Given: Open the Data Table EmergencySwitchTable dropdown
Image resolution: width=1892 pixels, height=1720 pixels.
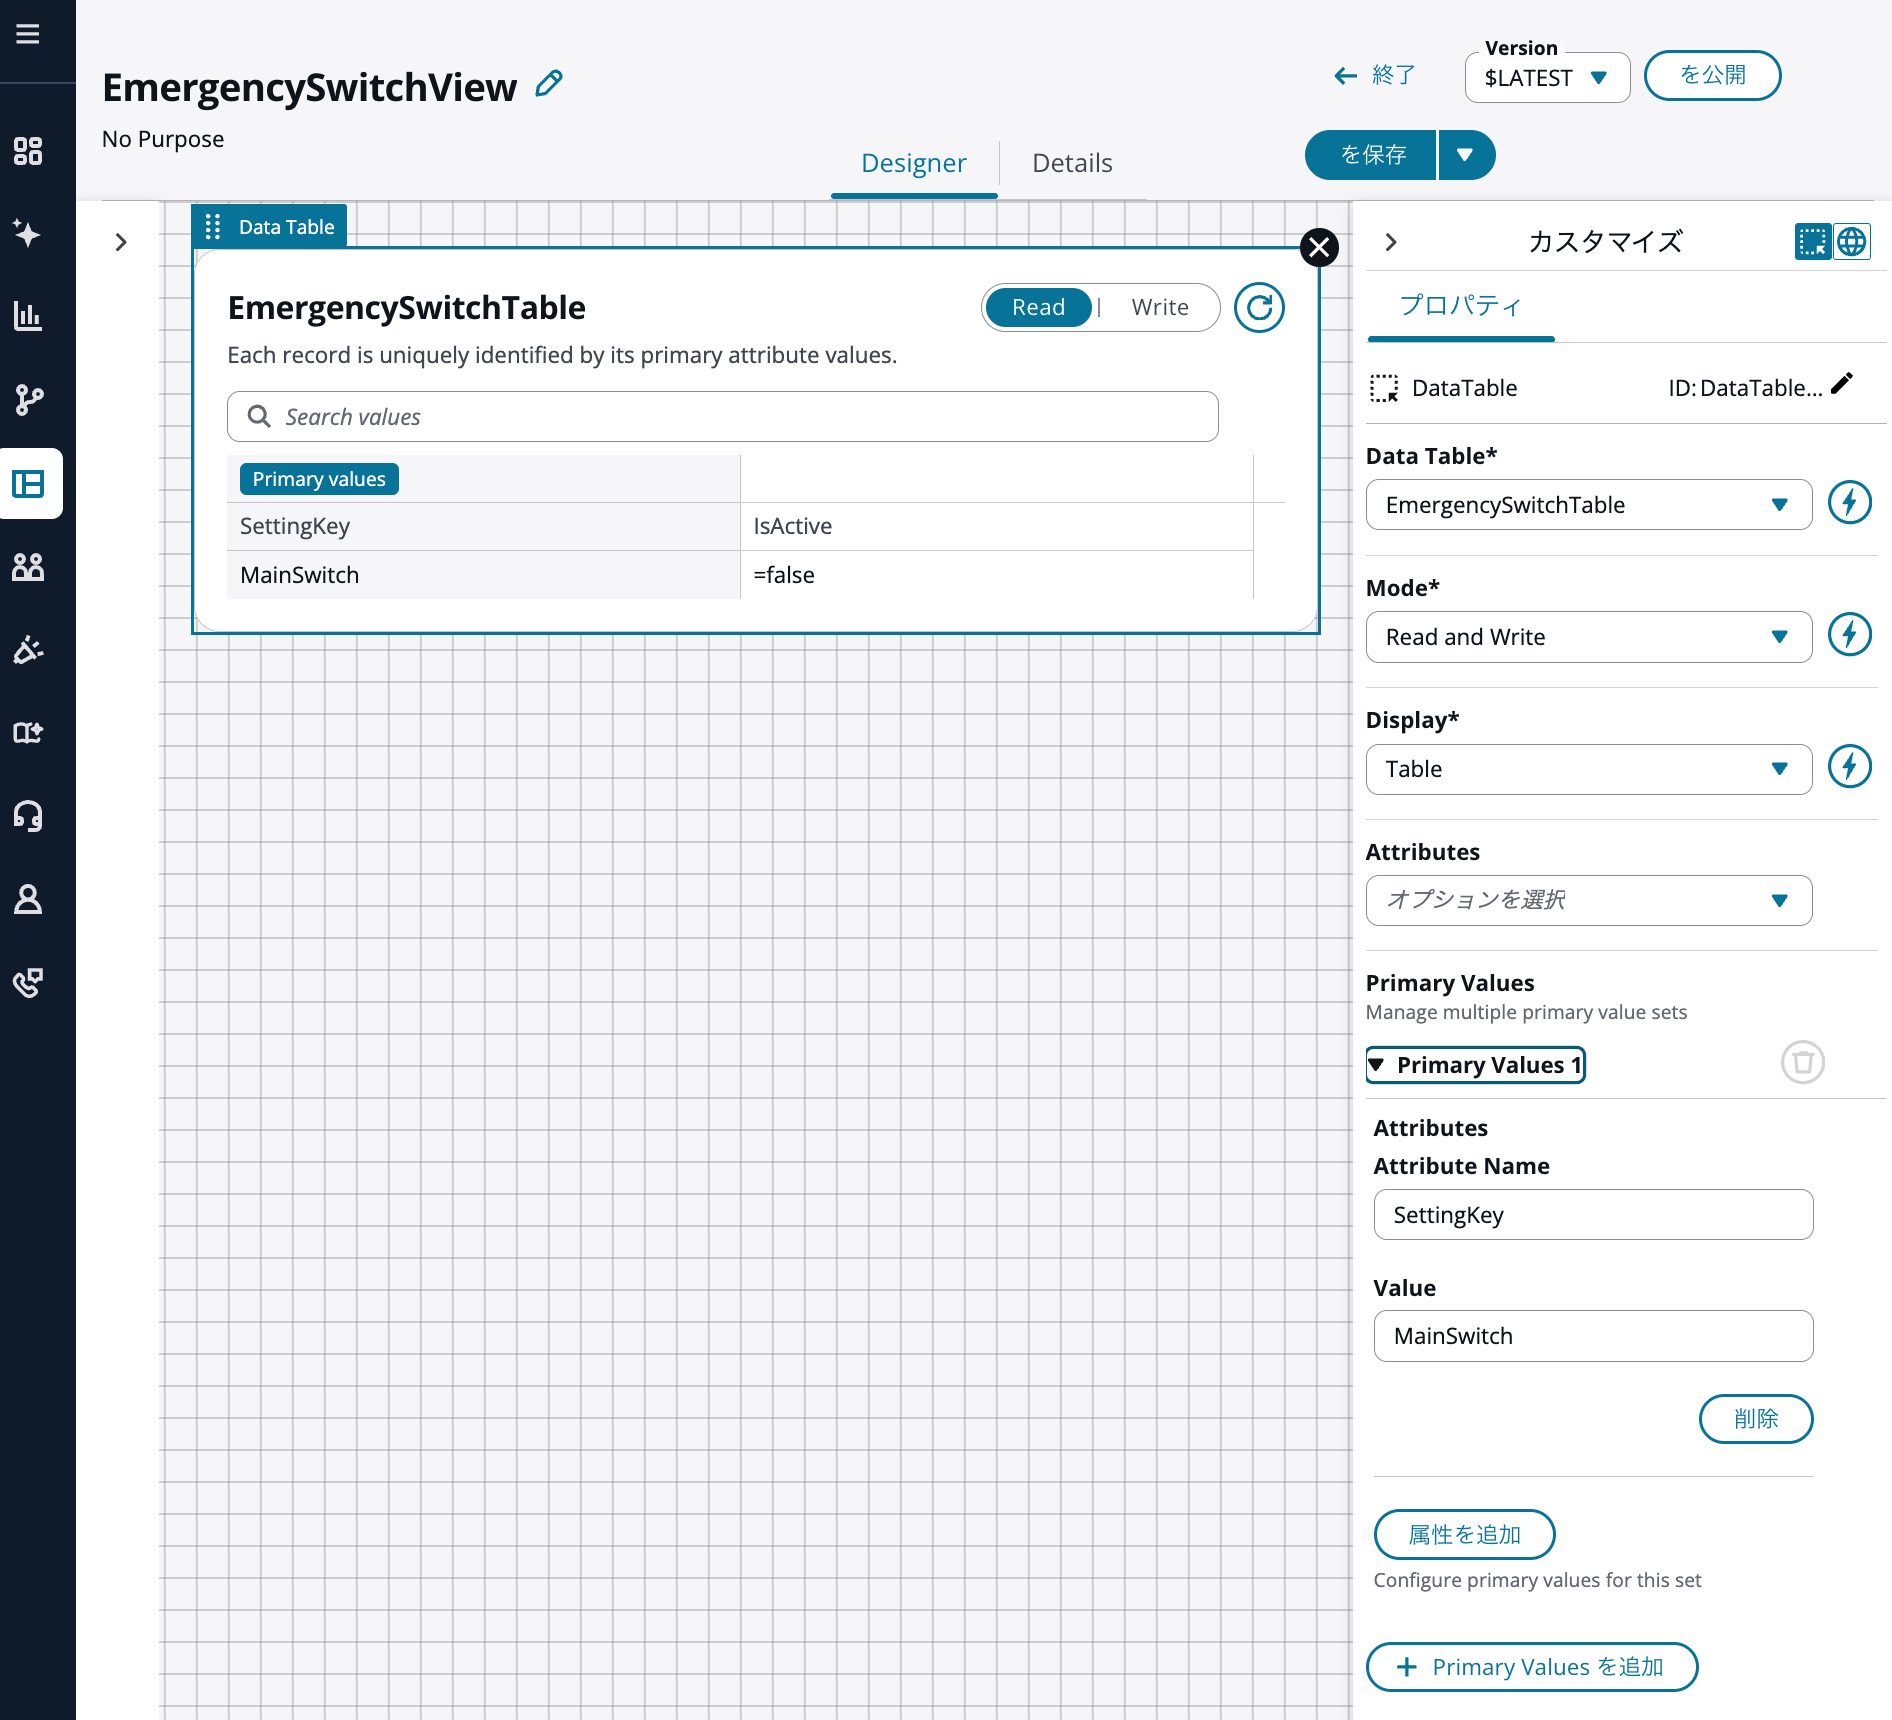Looking at the screenshot, I should coord(1589,505).
